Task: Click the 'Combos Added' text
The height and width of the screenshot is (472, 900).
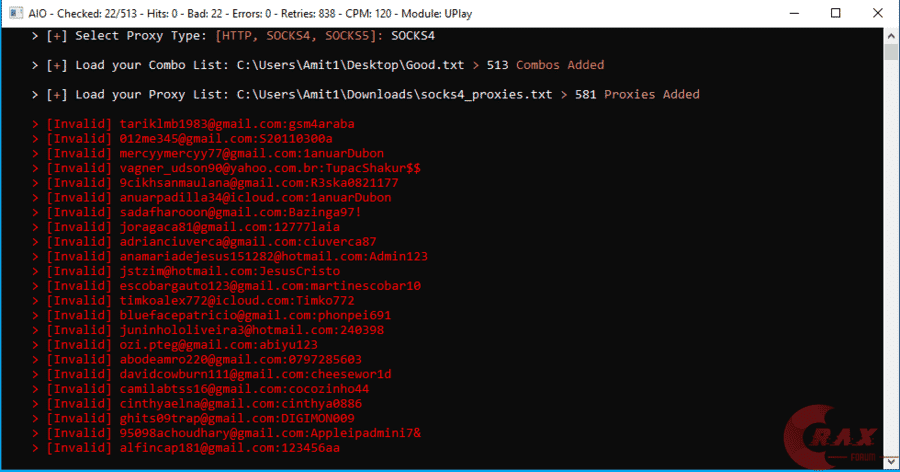Action: coord(560,65)
